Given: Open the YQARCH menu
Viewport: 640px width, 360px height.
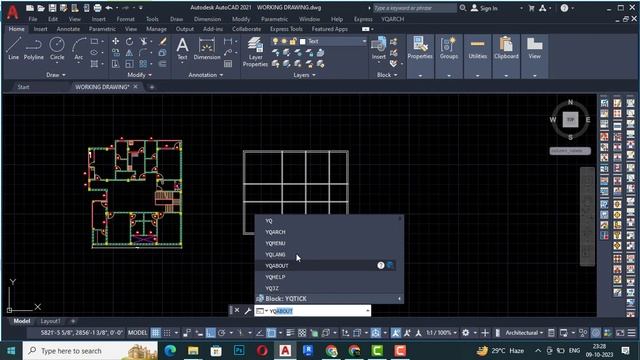Looking at the screenshot, I should pos(392,19).
